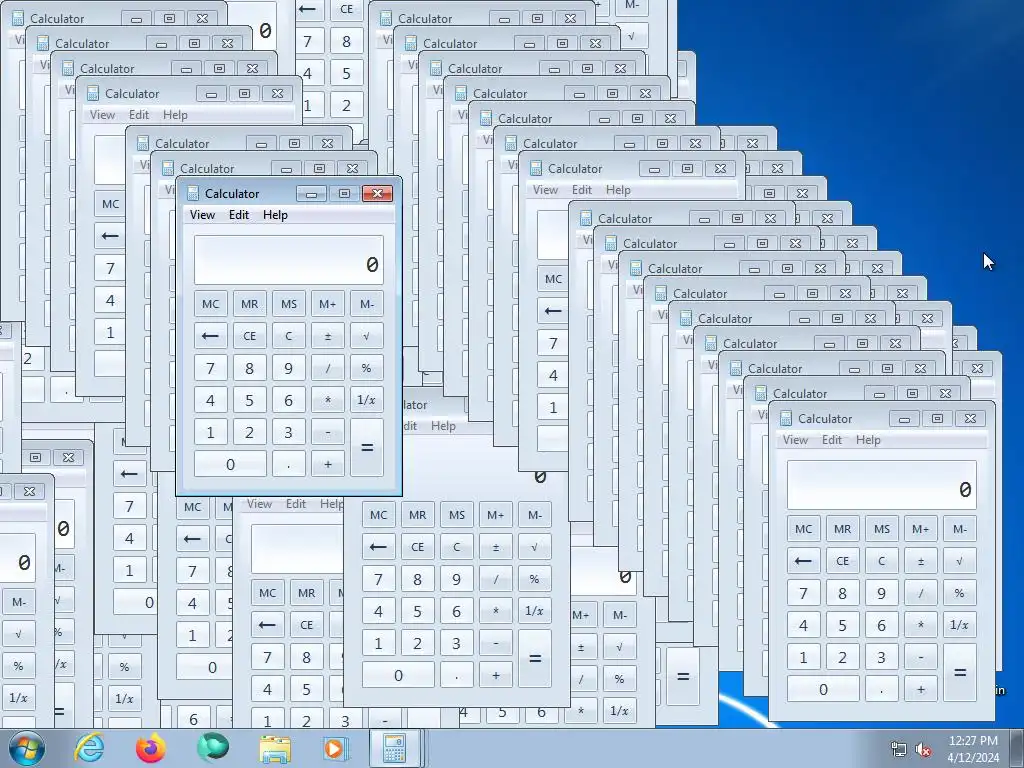Open Windows Explorer folder icon in taskbar
This screenshot has height=768, width=1024.
(x=275, y=748)
